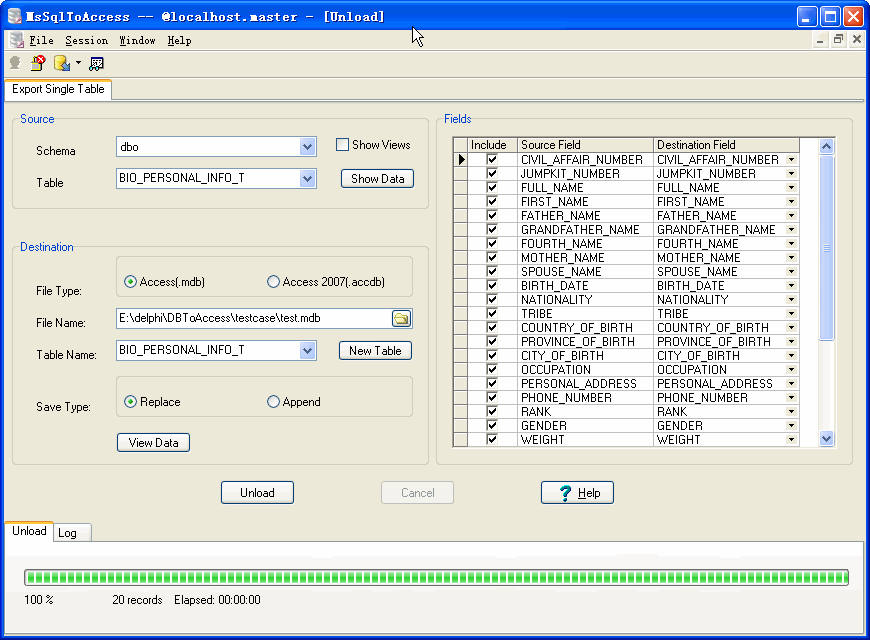Select the PERSONAL_ADDRESS source field cell
This screenshot has height=640, width=870.
click(x=585, y=384)
